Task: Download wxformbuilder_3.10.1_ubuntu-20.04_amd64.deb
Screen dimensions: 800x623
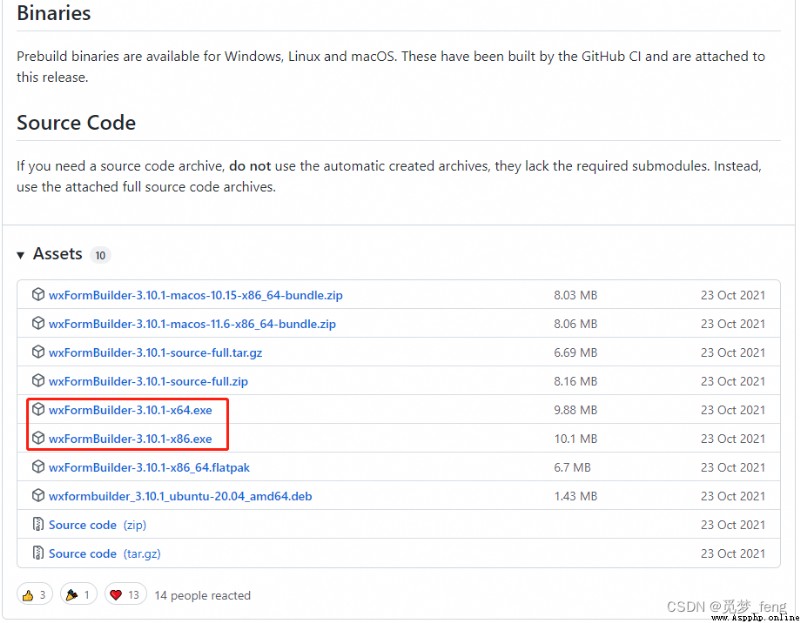Action: tap(180, 496)
